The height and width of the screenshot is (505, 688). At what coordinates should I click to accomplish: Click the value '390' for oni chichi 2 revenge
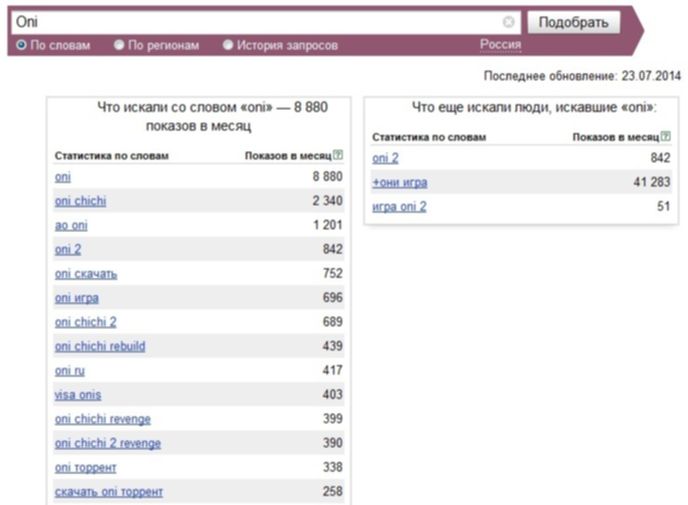(x=333, y=443)
